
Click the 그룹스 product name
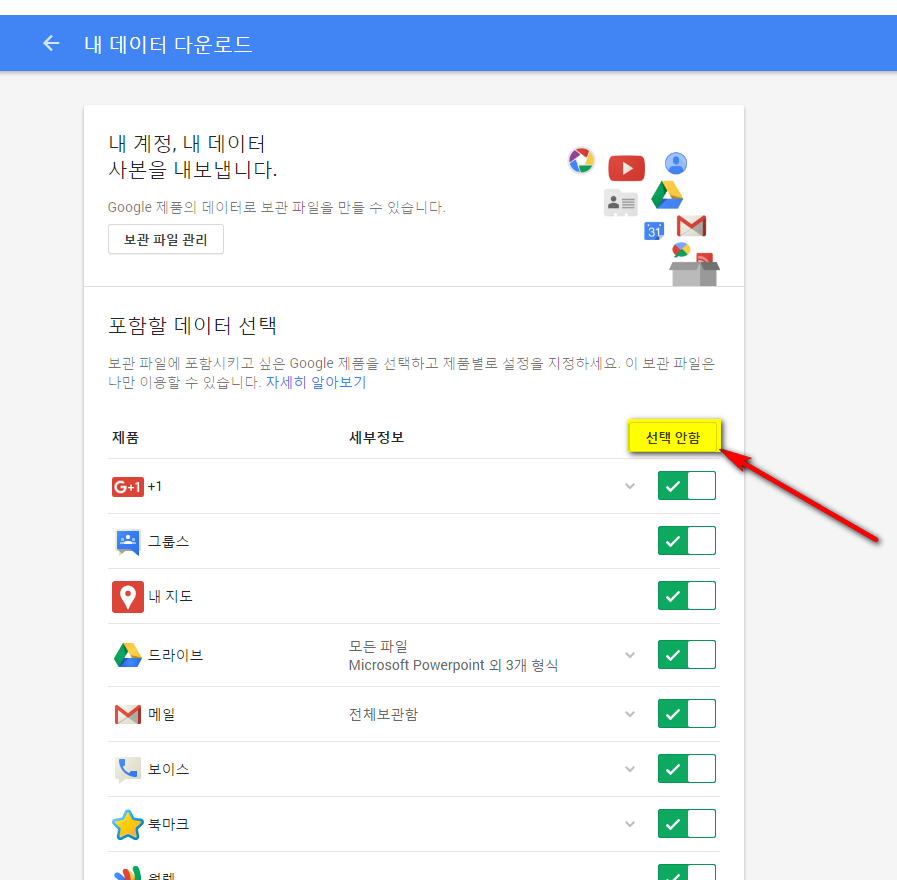coord(168,541)
